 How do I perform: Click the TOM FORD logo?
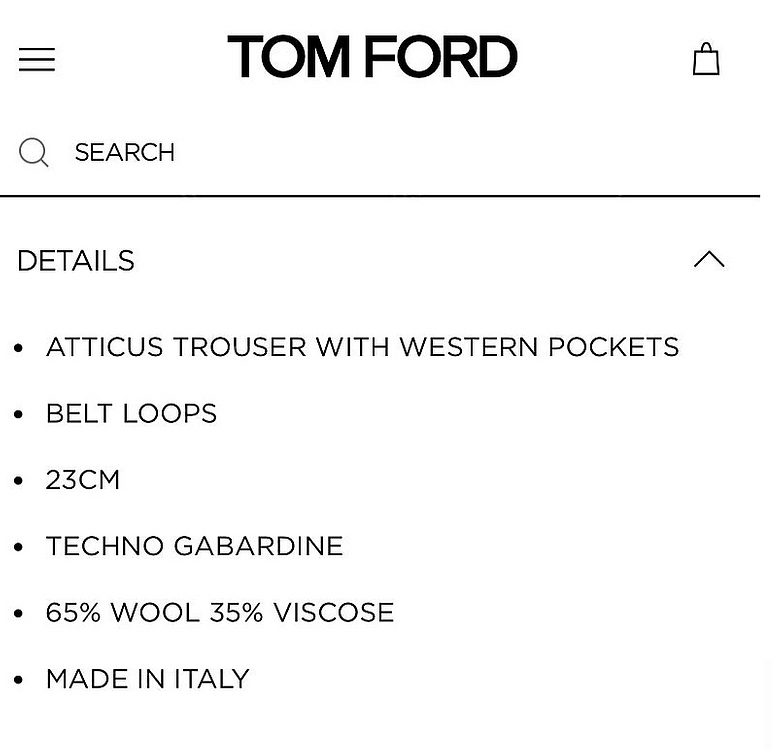pos(372,56)
